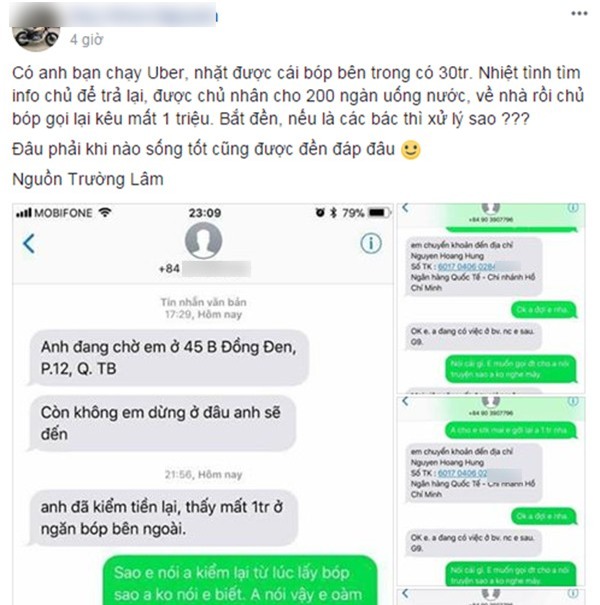
Task: Tap the blue back chevron in the large chat
Action: click(x=29, y=243)
